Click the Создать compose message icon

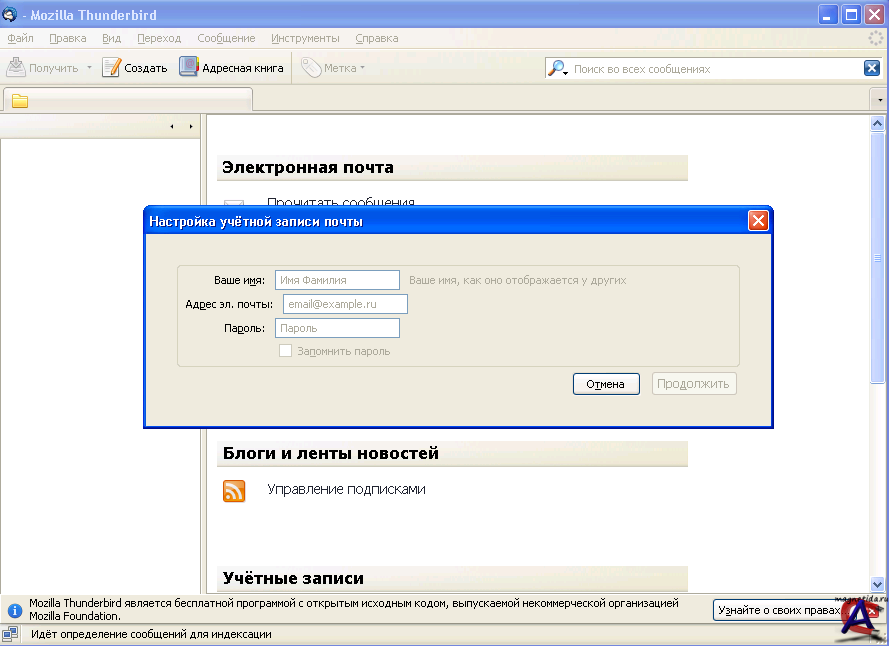click(x=112, y=68)
